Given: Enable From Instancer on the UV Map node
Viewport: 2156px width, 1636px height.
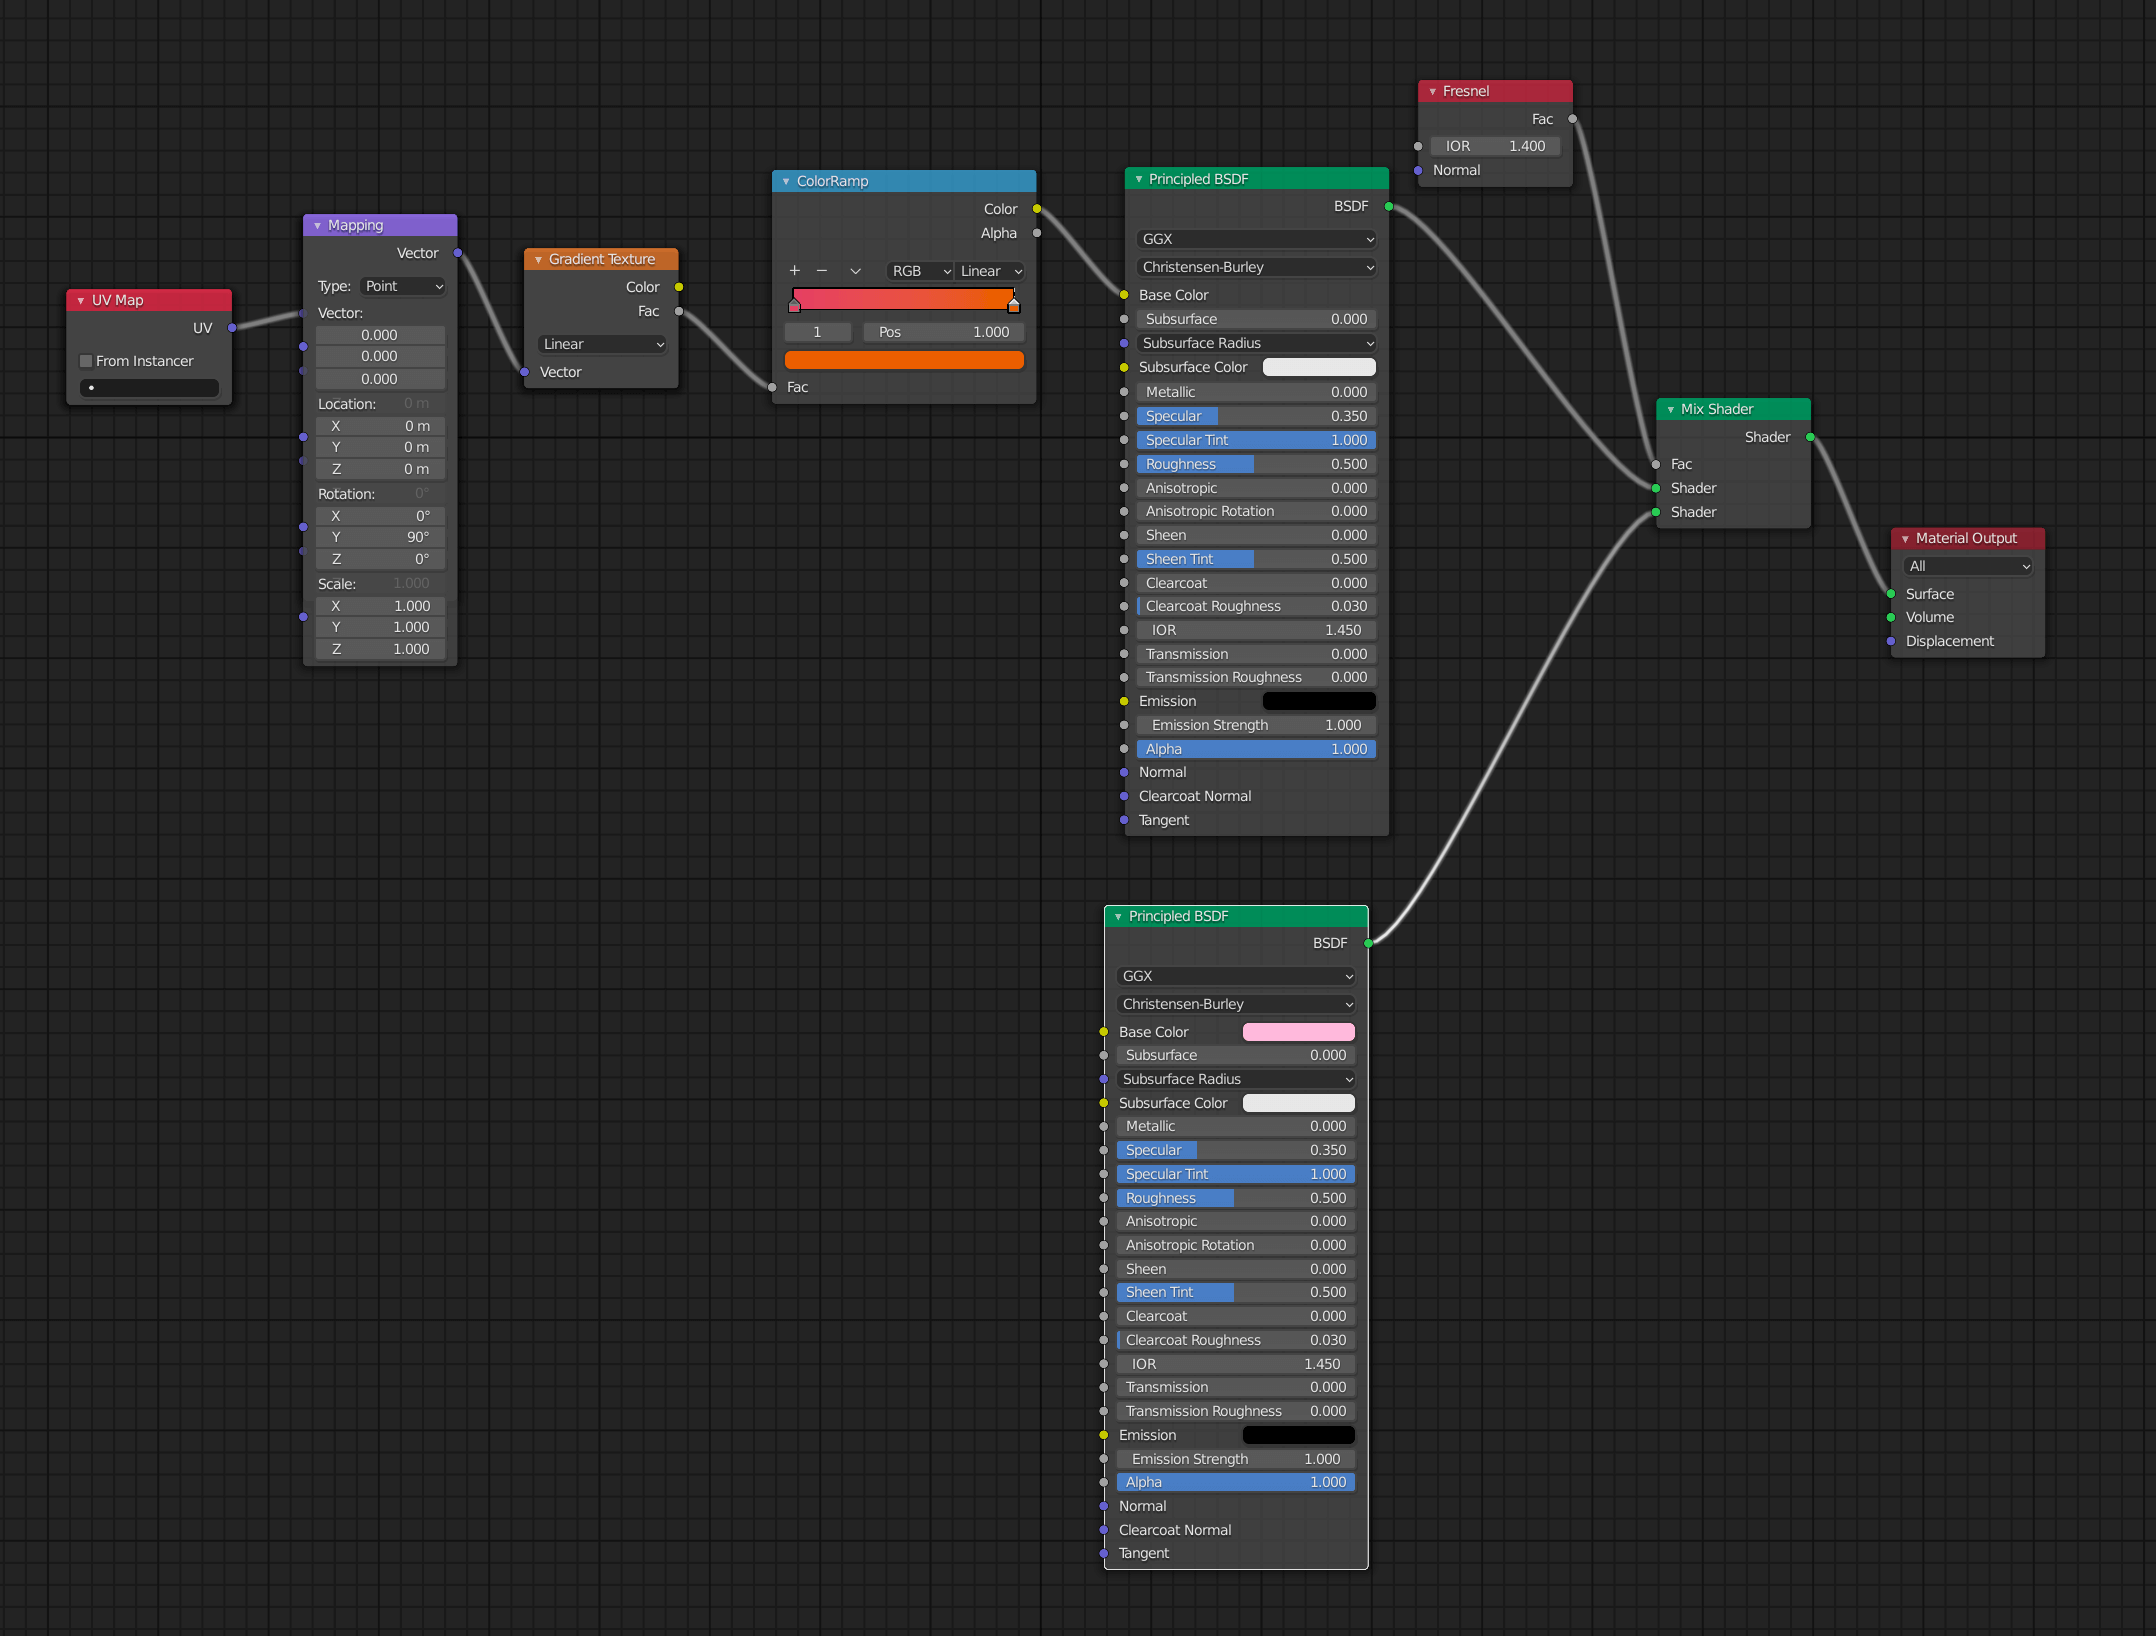Looking at the screenshot, I should (x=86, y=360).
